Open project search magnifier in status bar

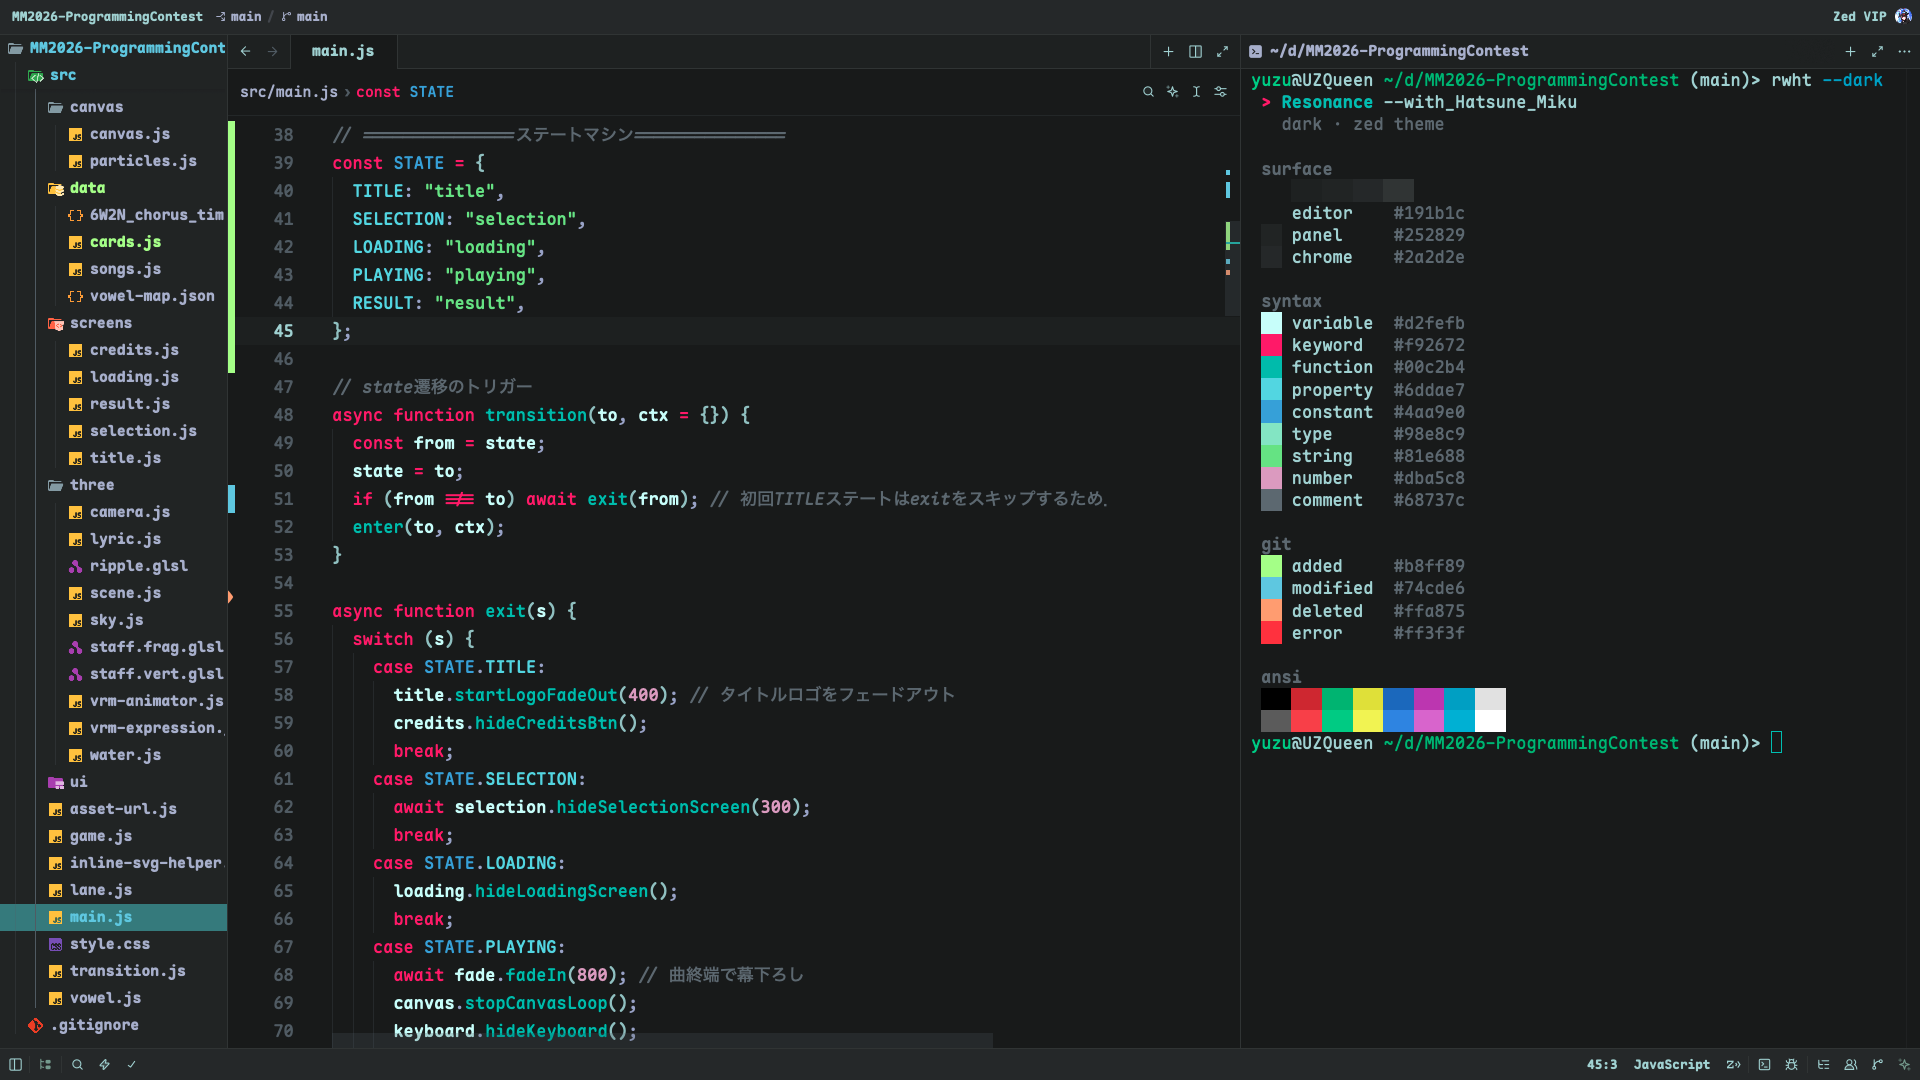pos(77,1065)
